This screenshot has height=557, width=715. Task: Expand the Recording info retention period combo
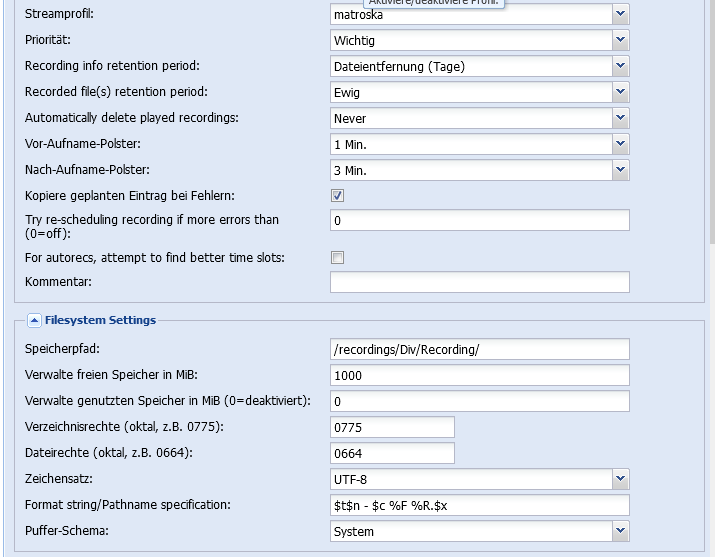tap(620, 66)
